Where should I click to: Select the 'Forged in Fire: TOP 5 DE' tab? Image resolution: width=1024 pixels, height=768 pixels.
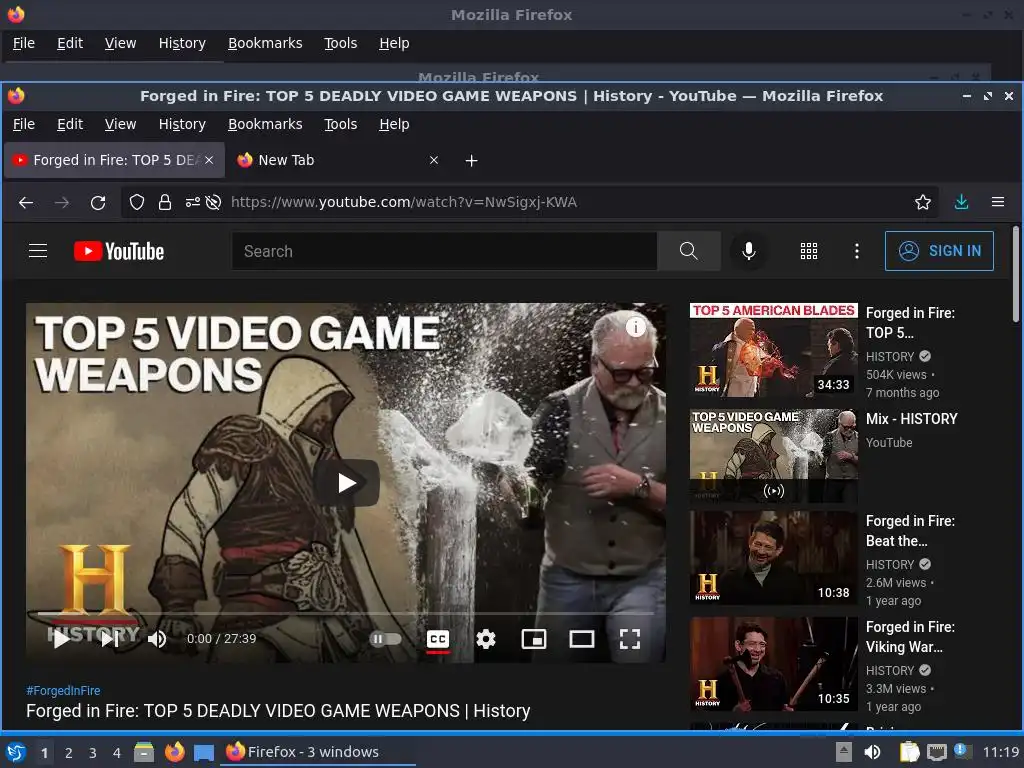[x=114, y=160]
